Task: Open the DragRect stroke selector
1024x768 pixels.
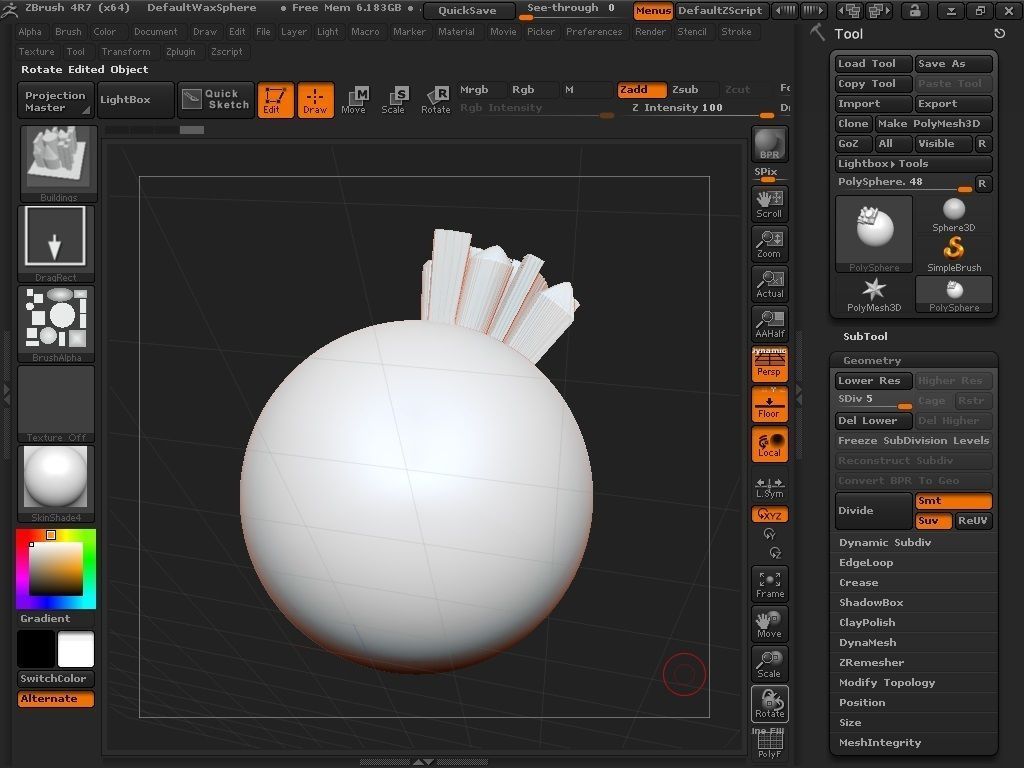Action: (56, 243)
